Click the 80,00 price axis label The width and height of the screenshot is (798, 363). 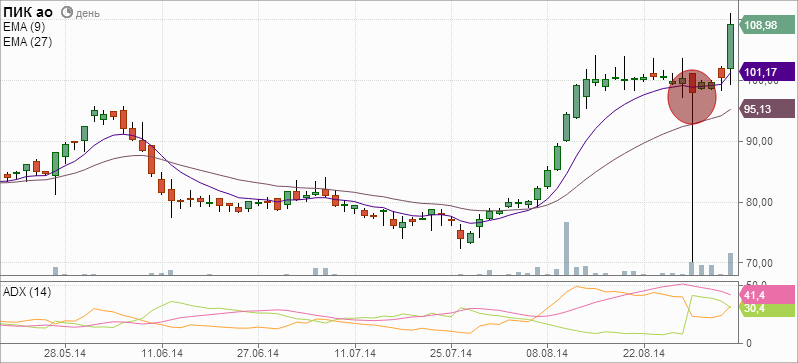point(758,202)
